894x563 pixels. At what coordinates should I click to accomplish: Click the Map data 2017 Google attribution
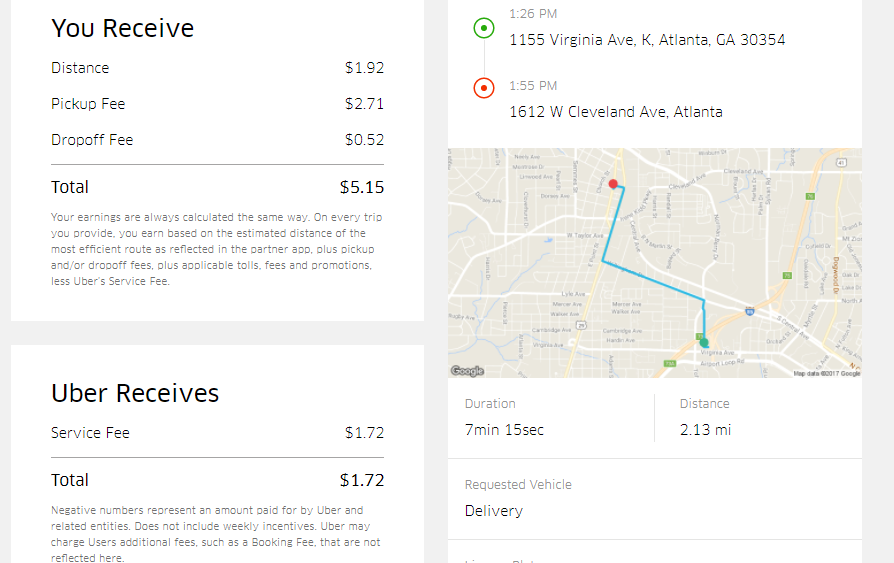coord(827,374)
